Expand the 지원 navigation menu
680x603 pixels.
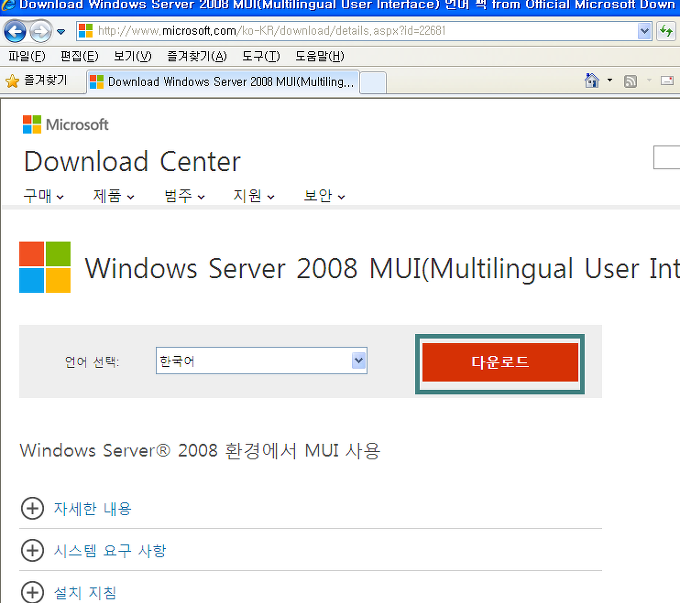(254, 196)
